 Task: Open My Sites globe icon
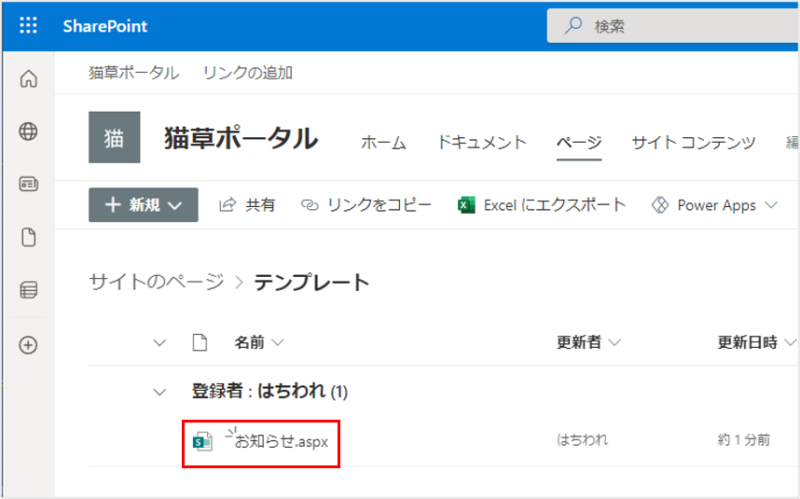[x=28, y=131]
